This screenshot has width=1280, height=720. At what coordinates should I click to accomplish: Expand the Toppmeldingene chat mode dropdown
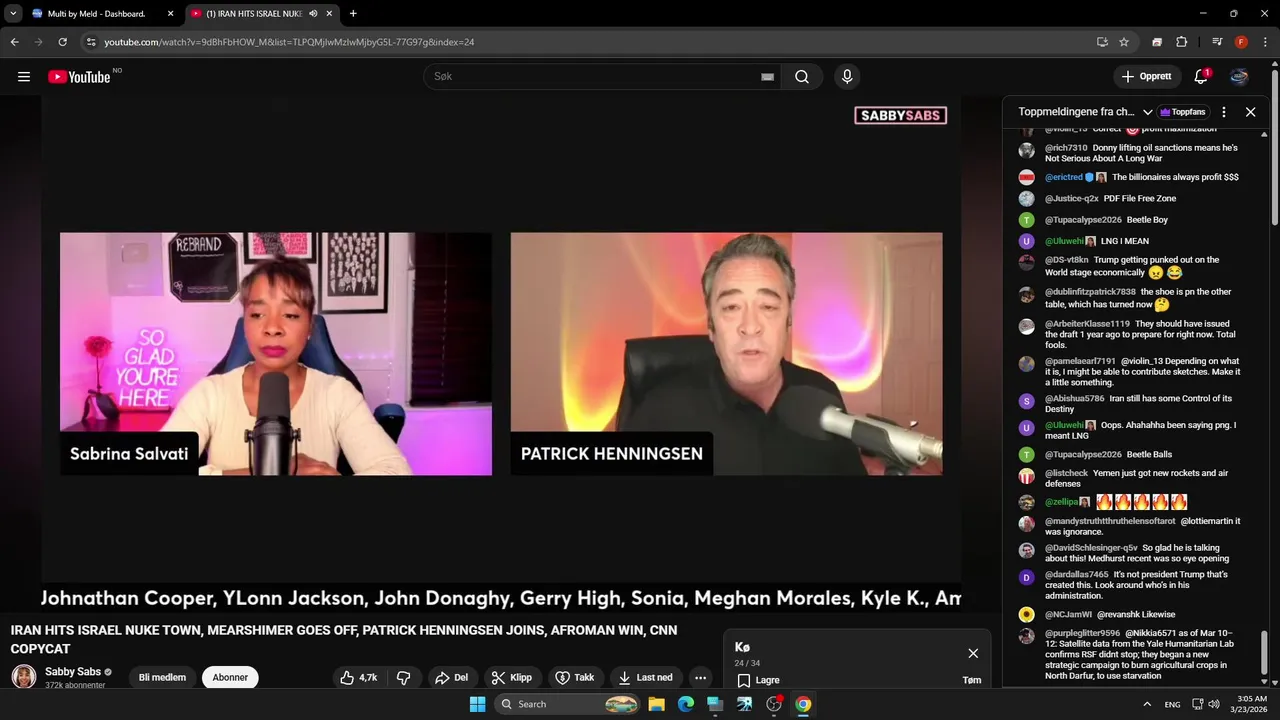coord(1148,112)
